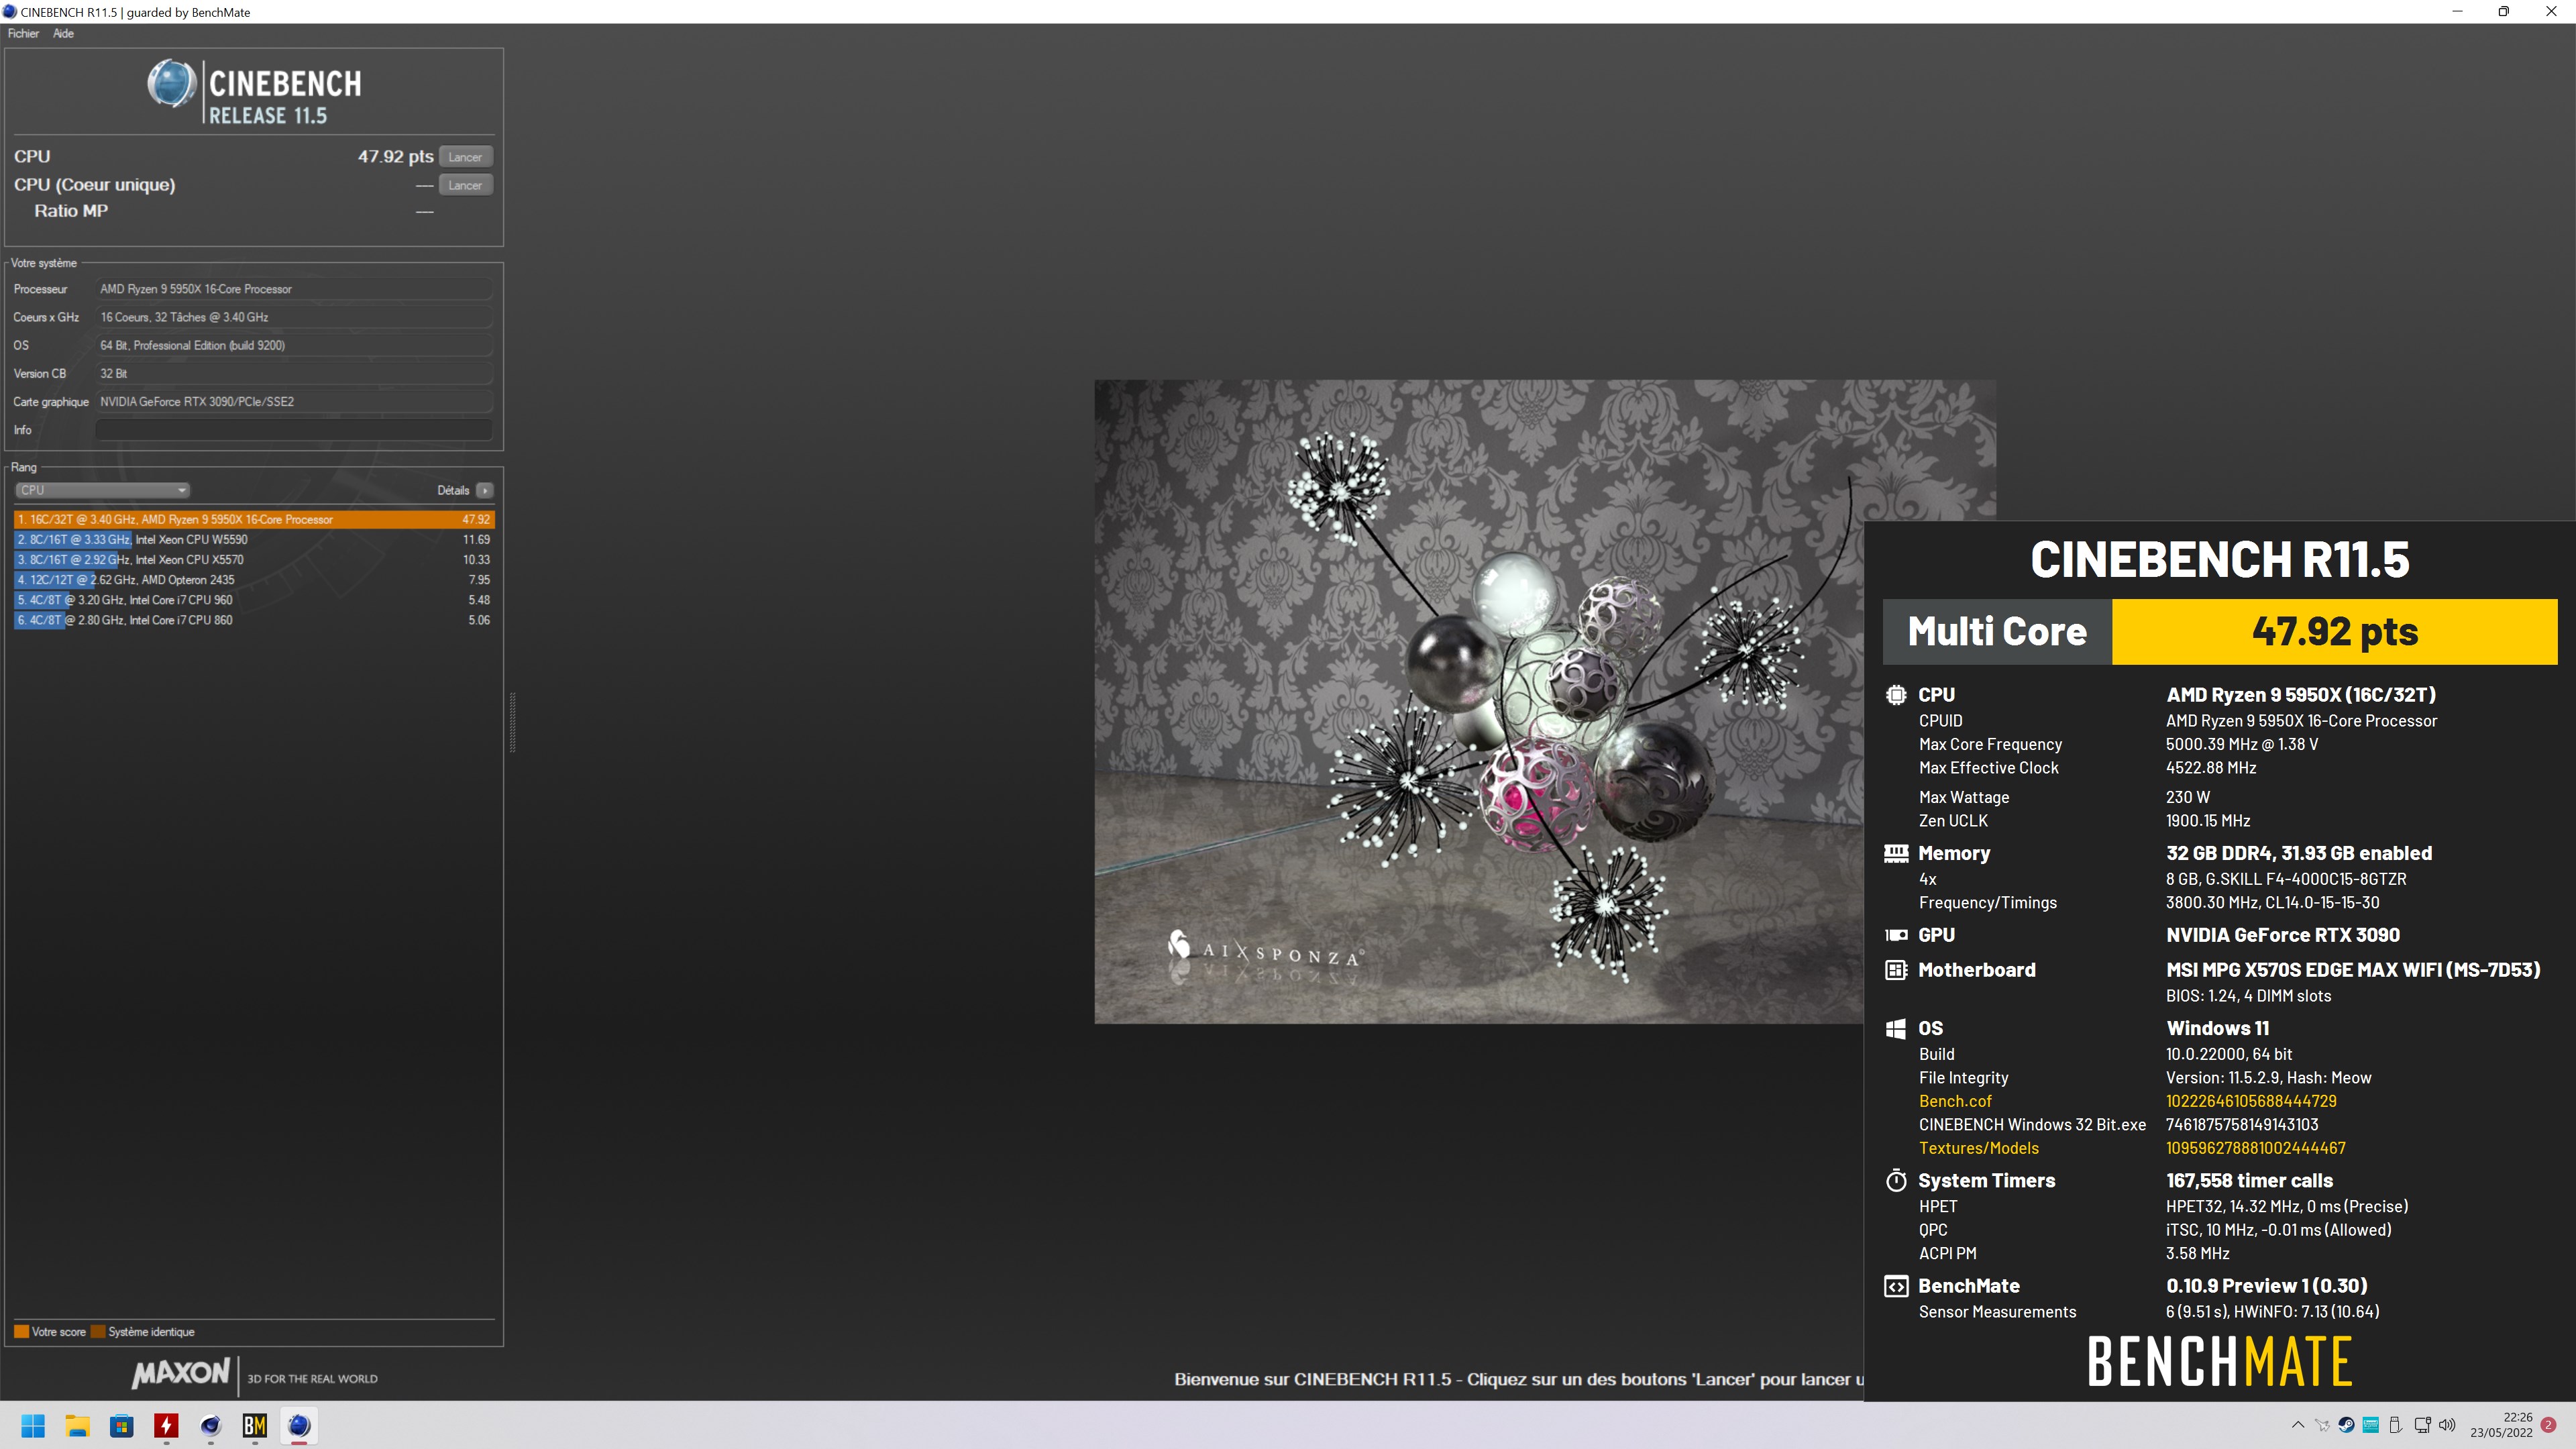Expand ranking Détails arrow button
The height and width of the screenshot is (1449, 2576).
tap(485, 490)
